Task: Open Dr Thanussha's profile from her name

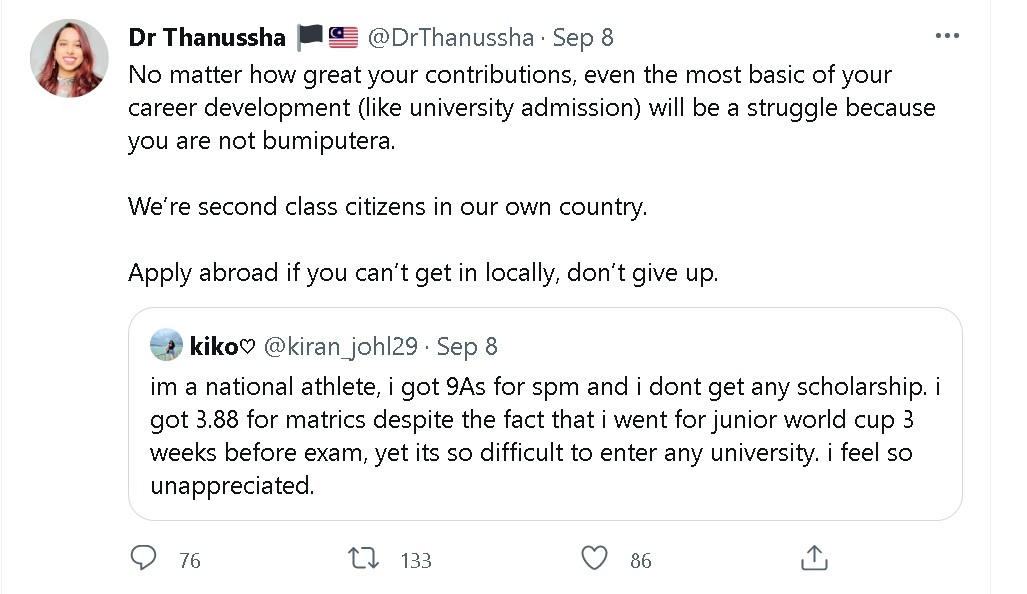Action: pyautogui.click(x=206, y=37)
